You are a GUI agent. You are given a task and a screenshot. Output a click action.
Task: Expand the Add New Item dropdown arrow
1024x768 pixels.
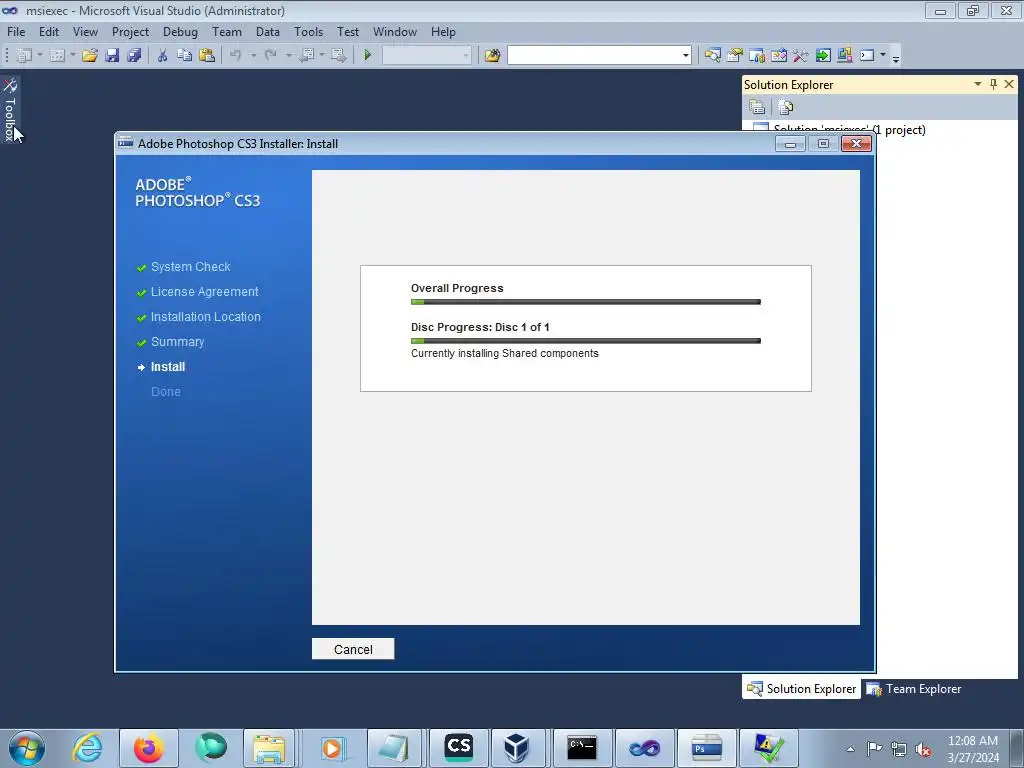tap(72, 56)
